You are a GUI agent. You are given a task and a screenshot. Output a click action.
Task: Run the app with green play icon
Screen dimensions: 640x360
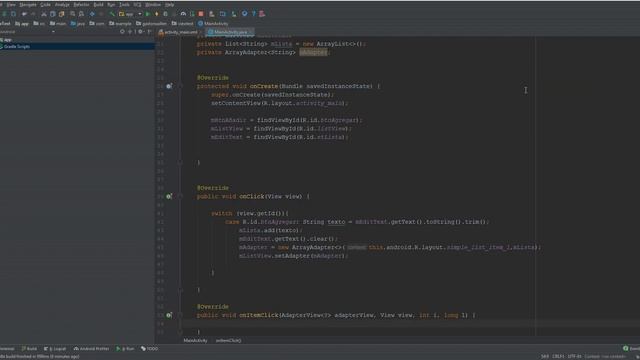(148, 13)
